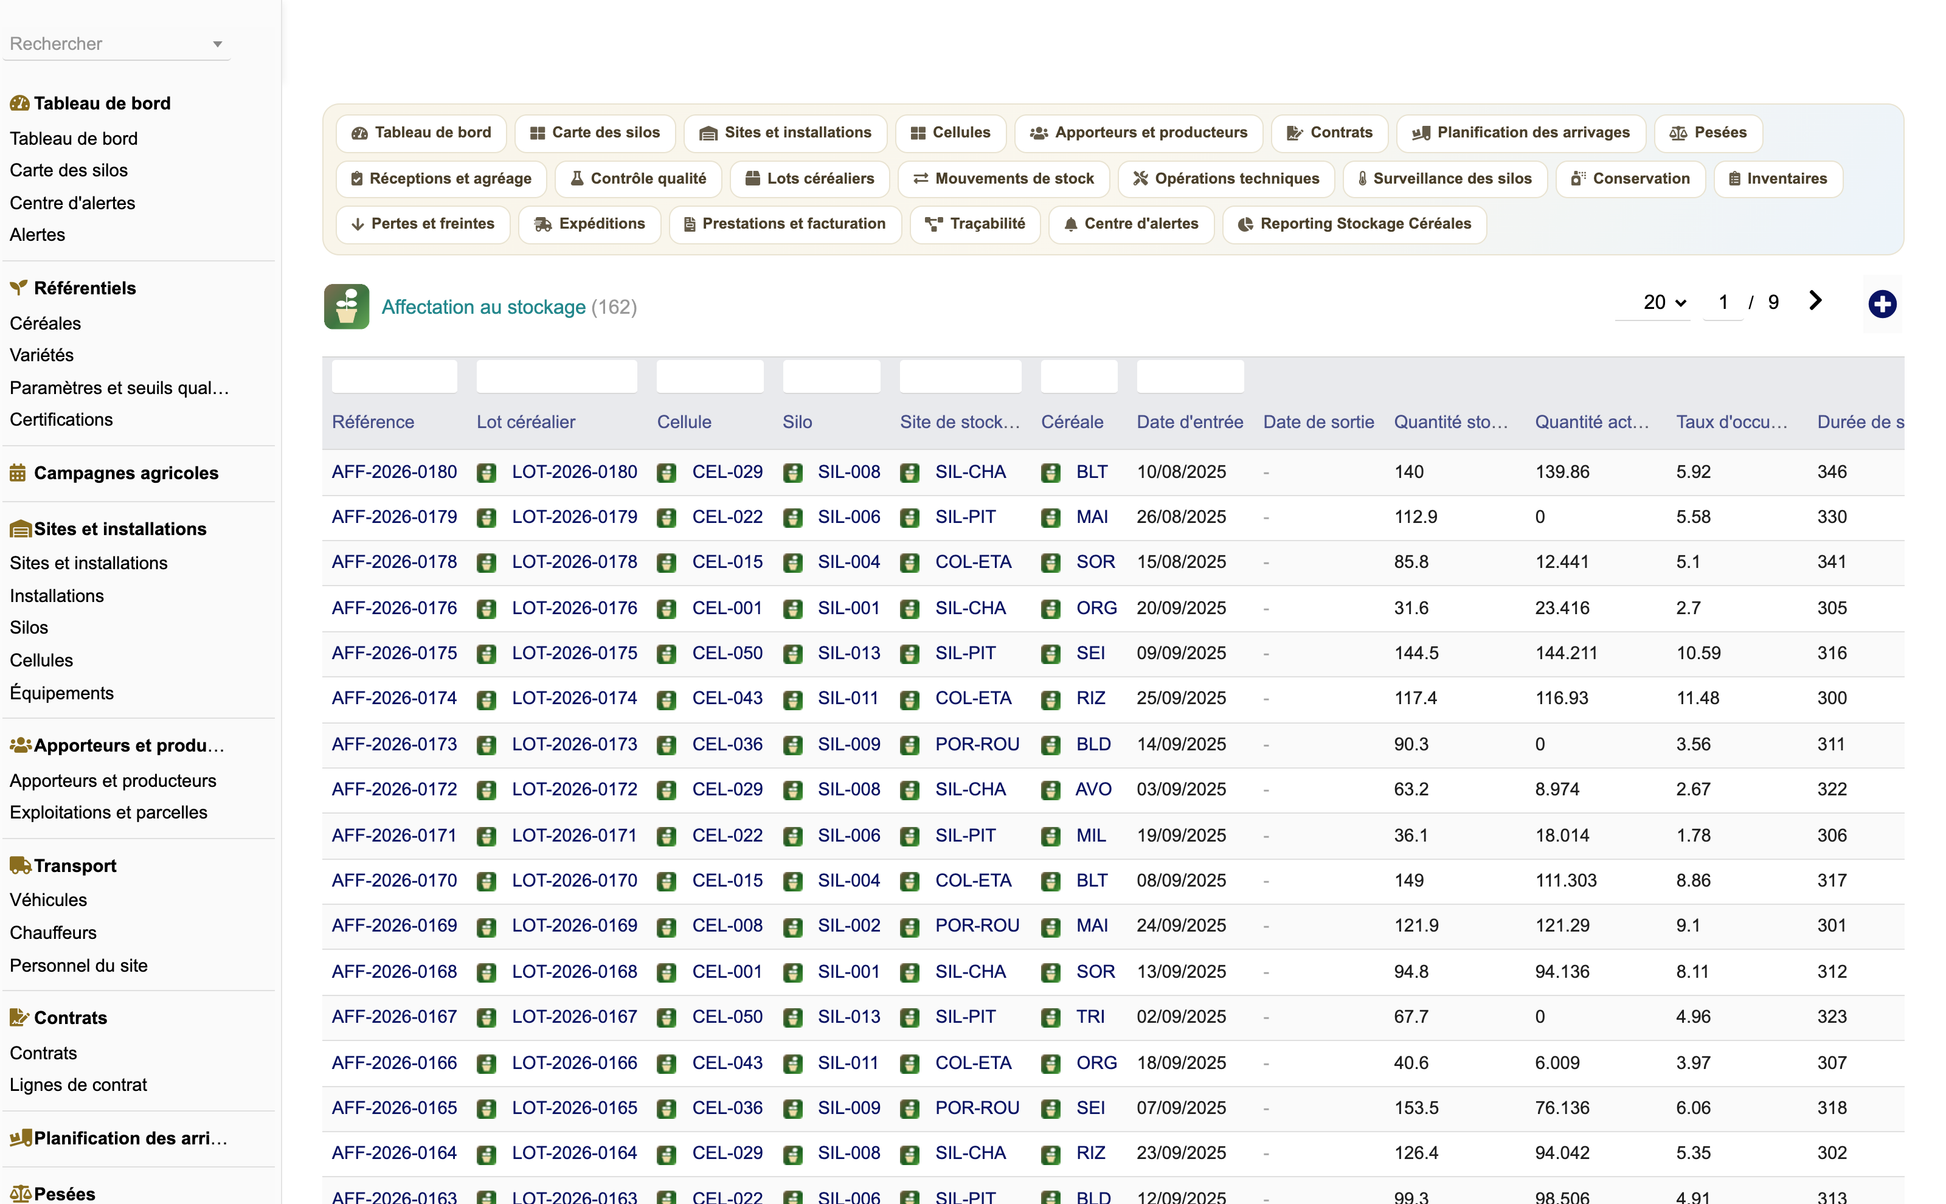Open the Pertes et freintes tab

click(423, 224)
